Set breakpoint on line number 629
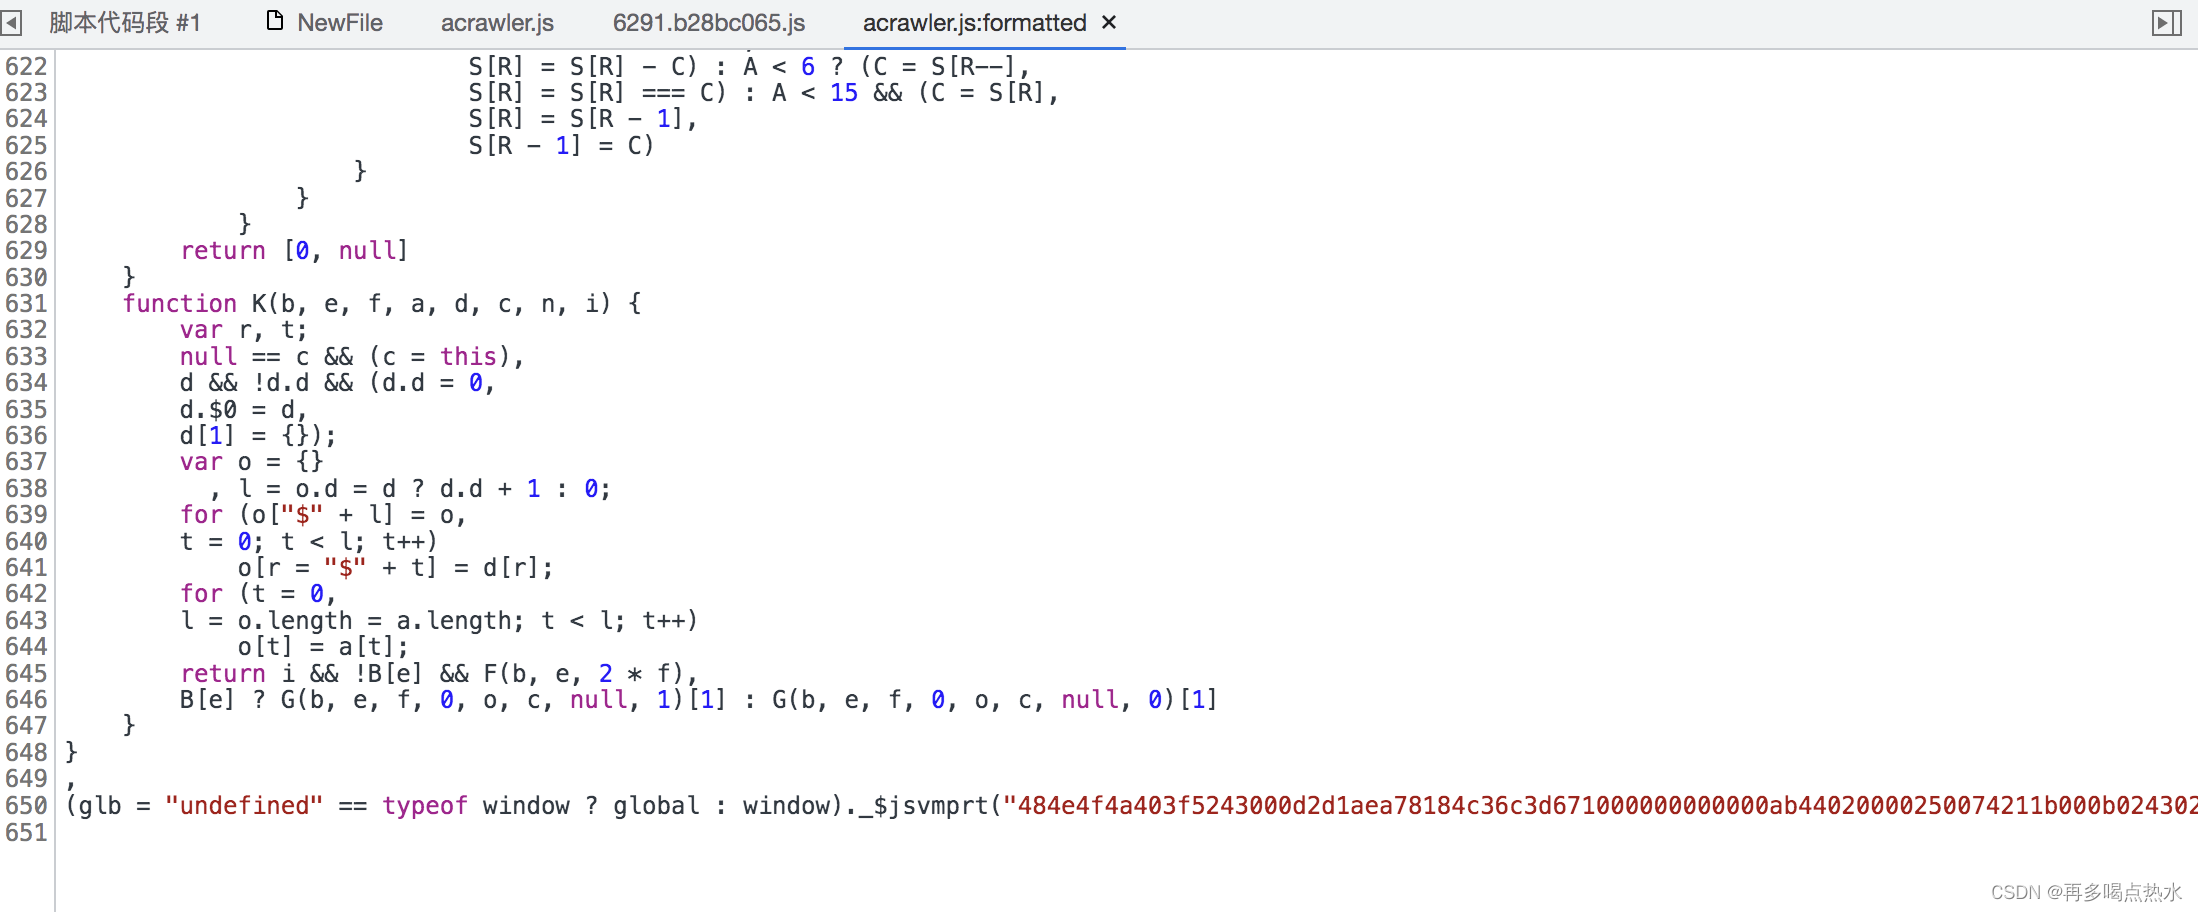The width and height of the screenshot is (2198, 912). [x=26, y=250]
